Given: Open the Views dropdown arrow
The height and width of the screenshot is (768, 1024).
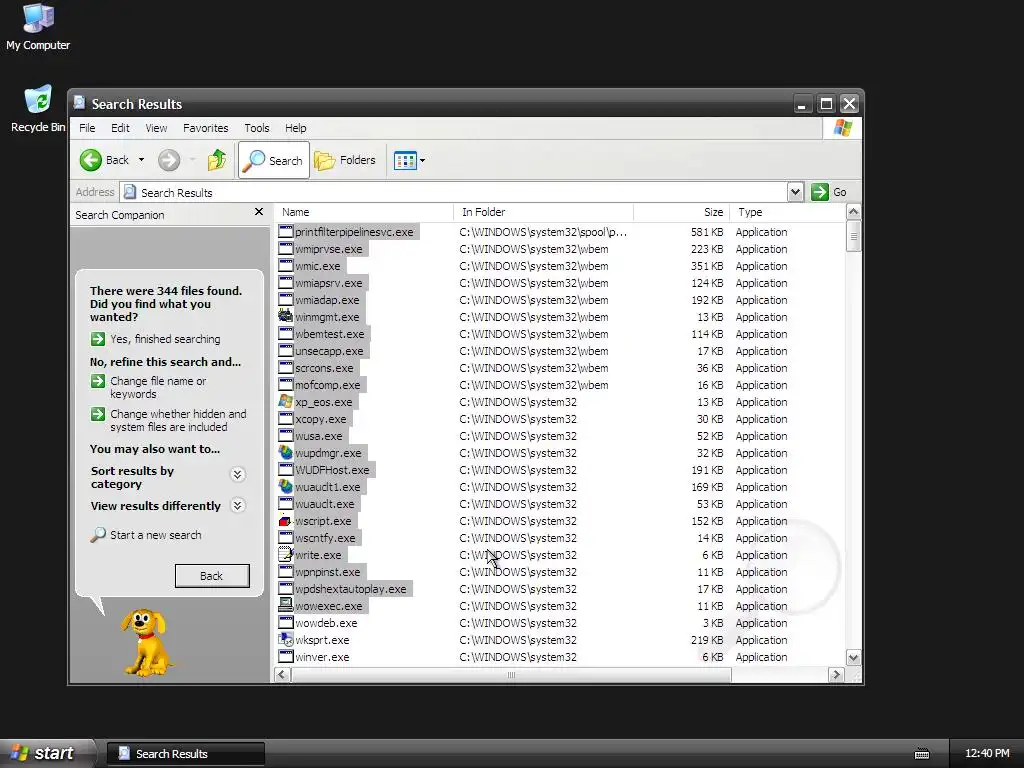Looking at the screenshot, I should (x=423, y=160).
